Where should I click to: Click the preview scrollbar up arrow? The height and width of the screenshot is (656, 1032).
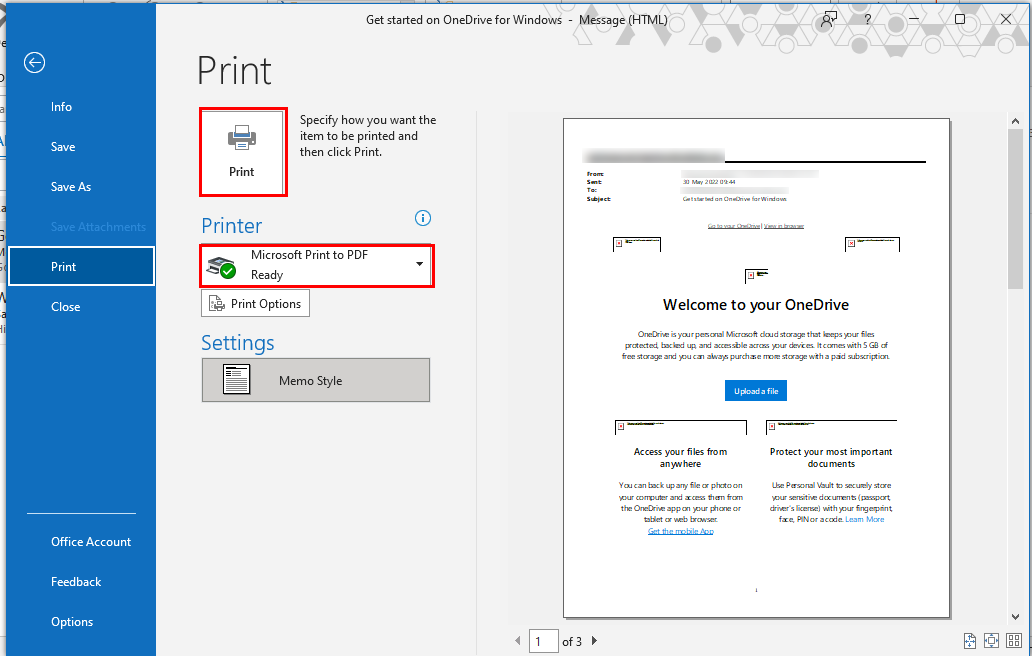(x=1015, y=122)
